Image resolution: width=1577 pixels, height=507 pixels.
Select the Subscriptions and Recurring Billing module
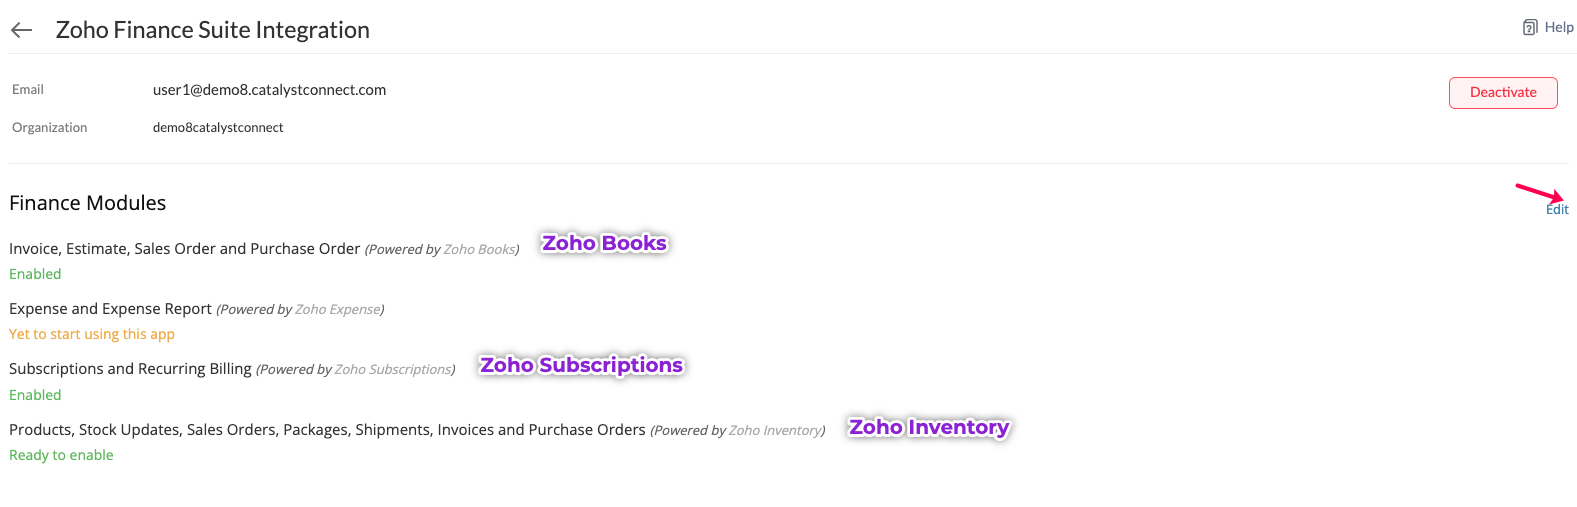232,369
